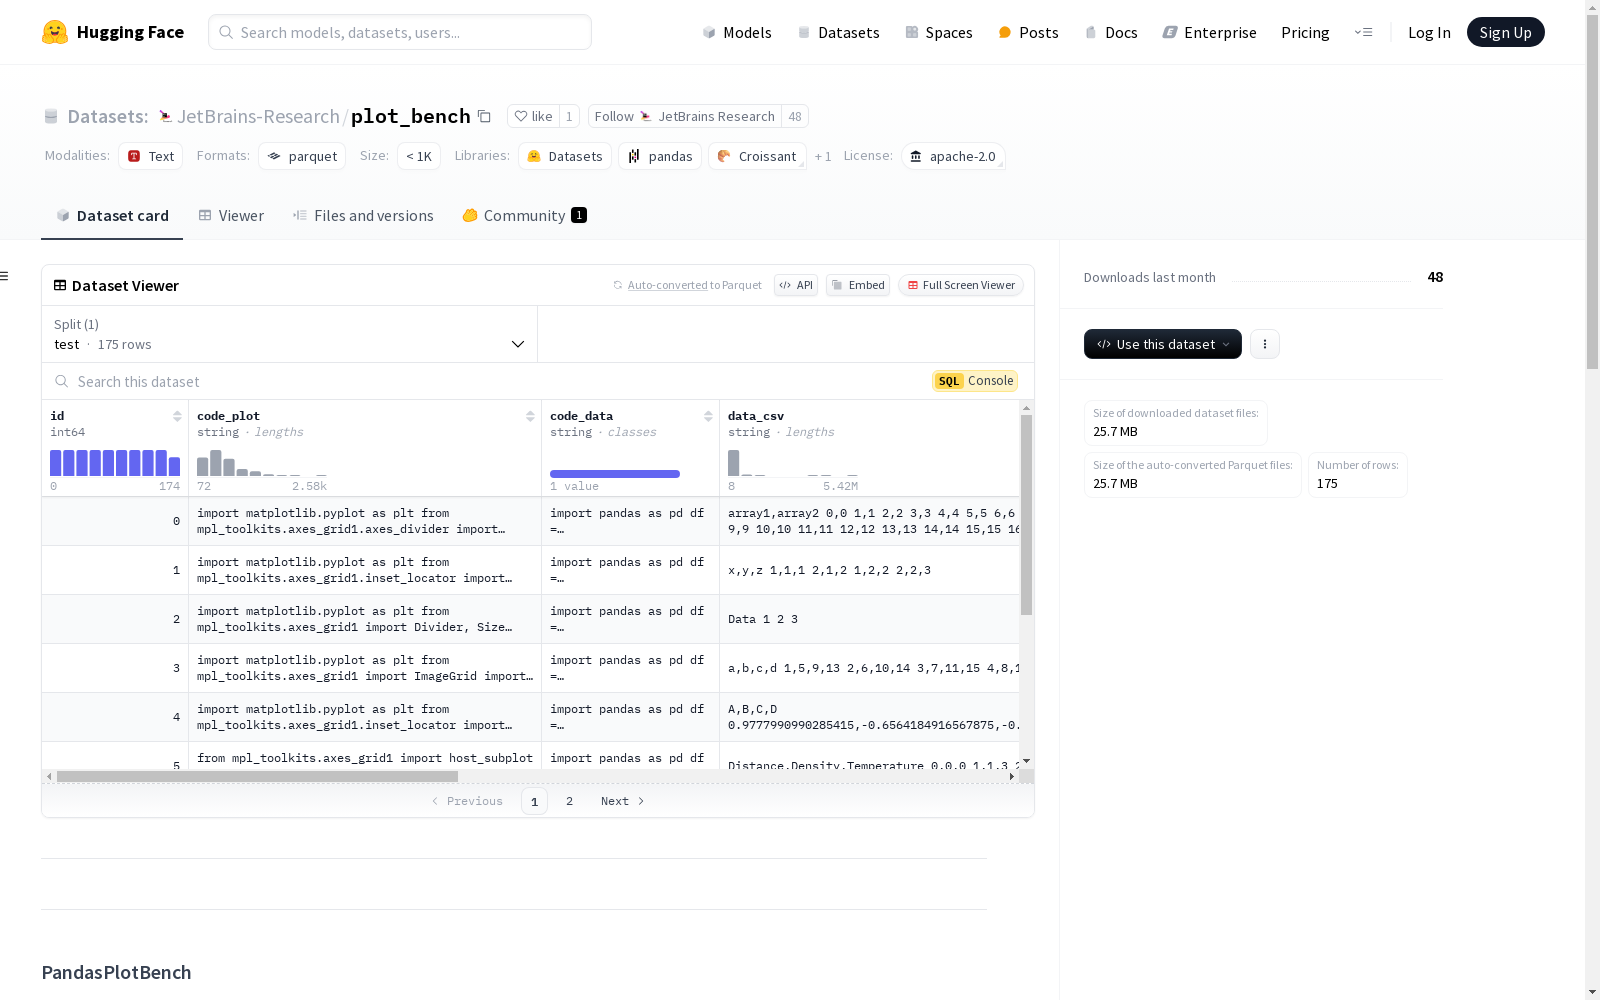The image size is (1600, 1000).
Task: Copy dataset name with the copy icon
Action: click(x=484, y=116)
